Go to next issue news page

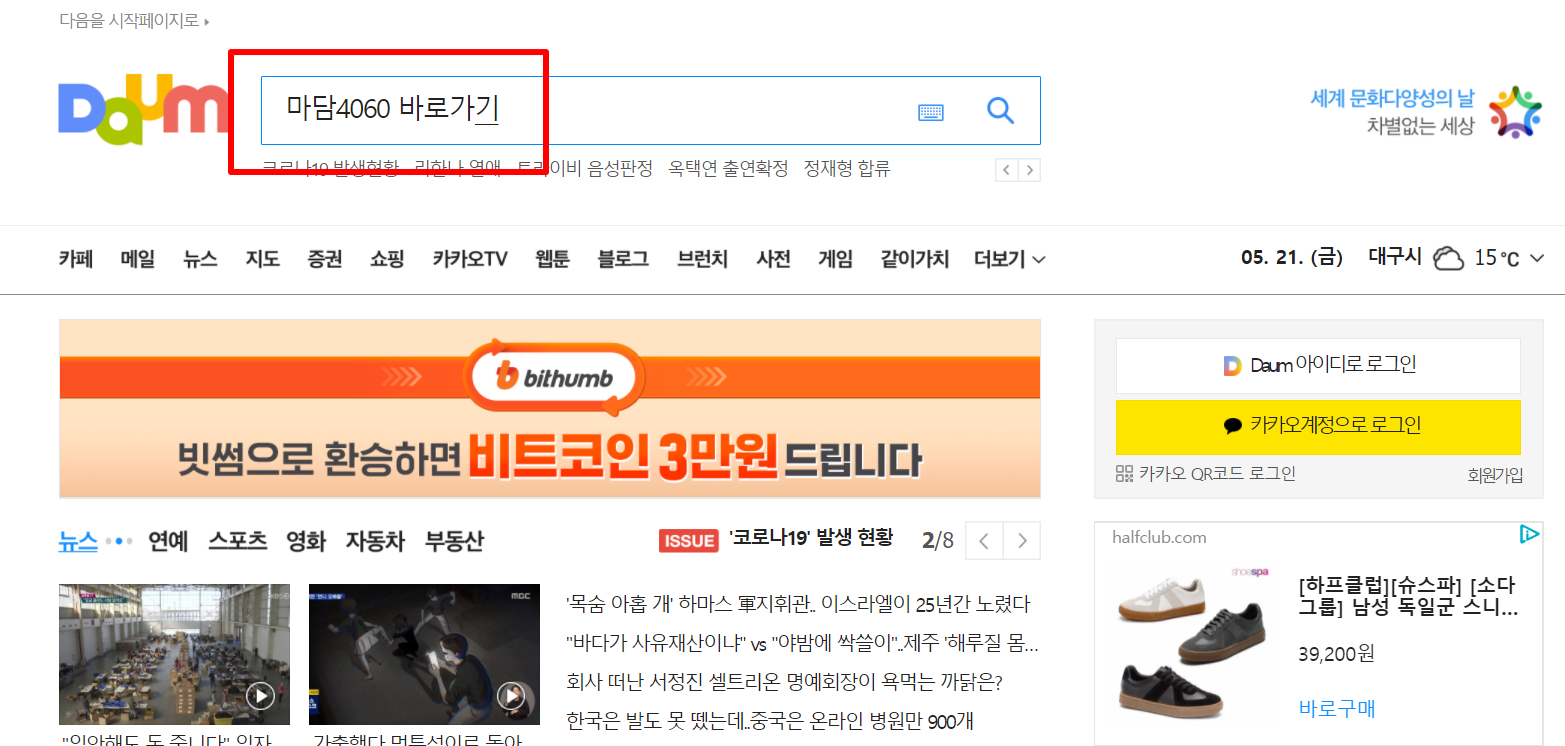(x=1022, y=541)
